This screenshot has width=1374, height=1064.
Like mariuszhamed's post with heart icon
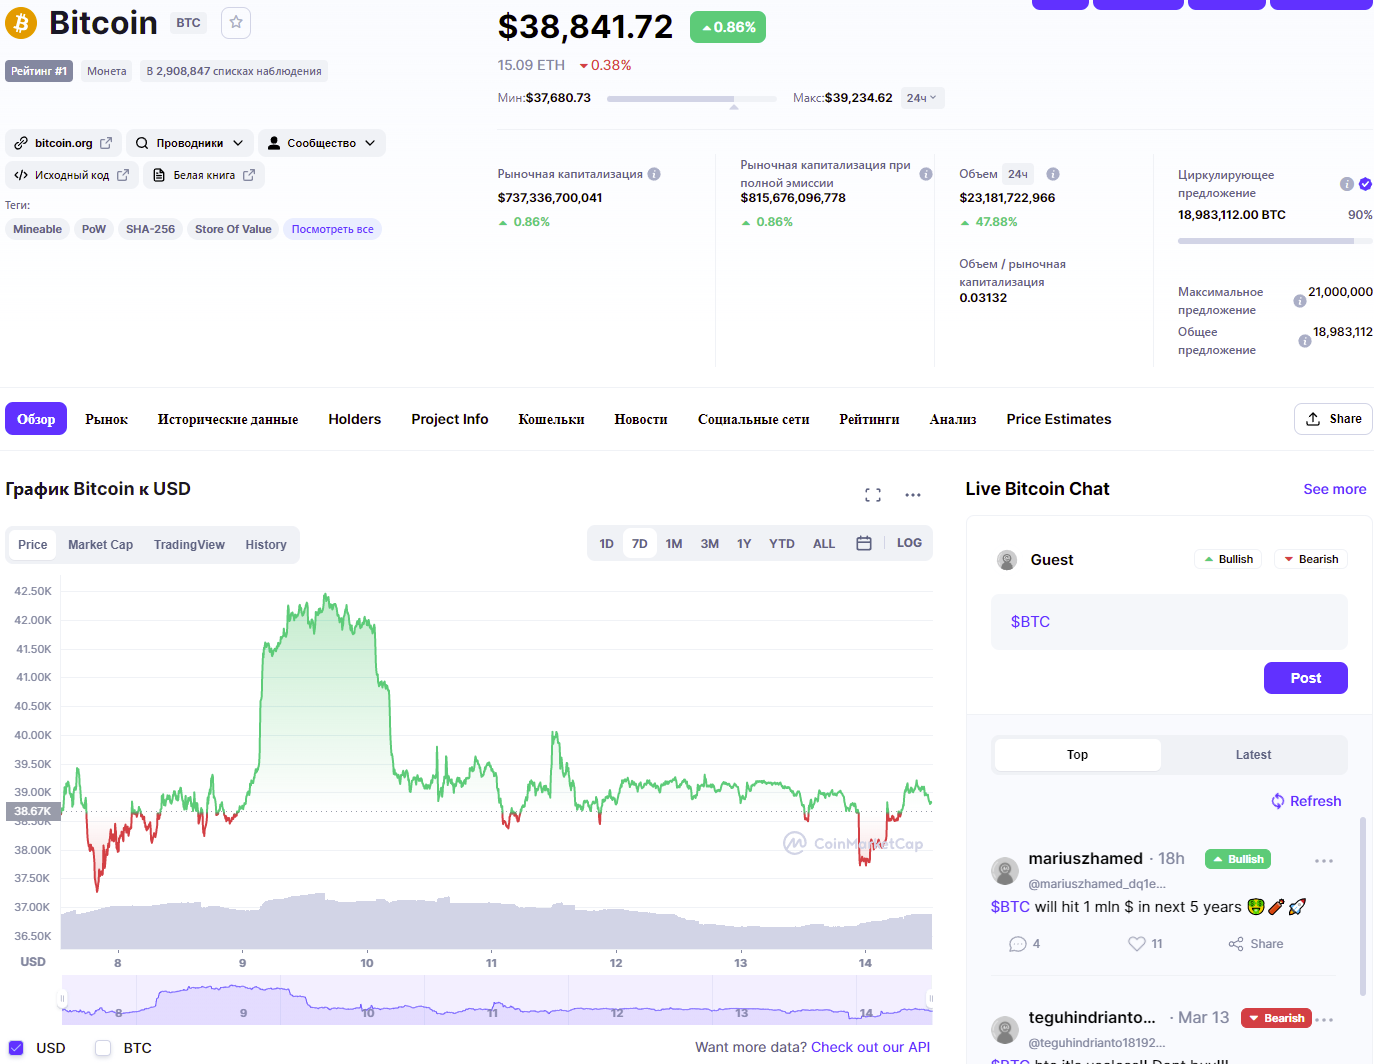point(1136,944)
